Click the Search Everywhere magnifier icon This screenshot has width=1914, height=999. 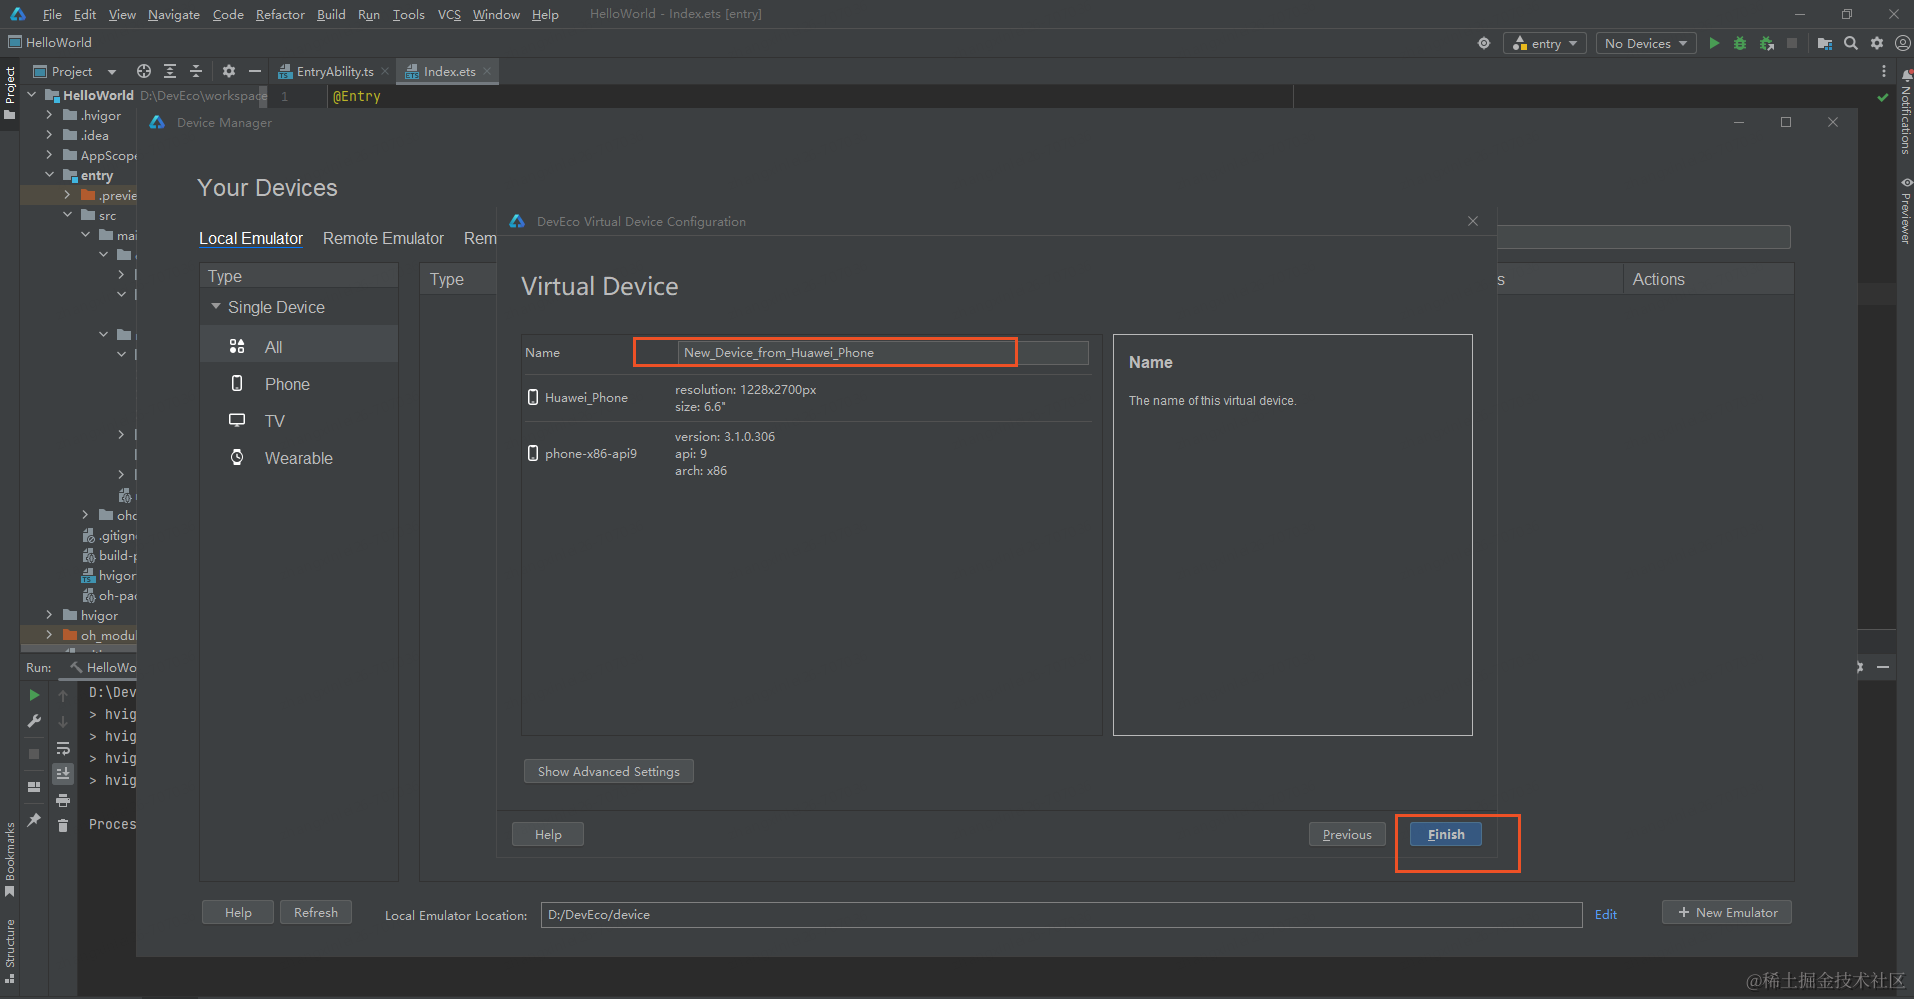click(x=1851, y=43)
